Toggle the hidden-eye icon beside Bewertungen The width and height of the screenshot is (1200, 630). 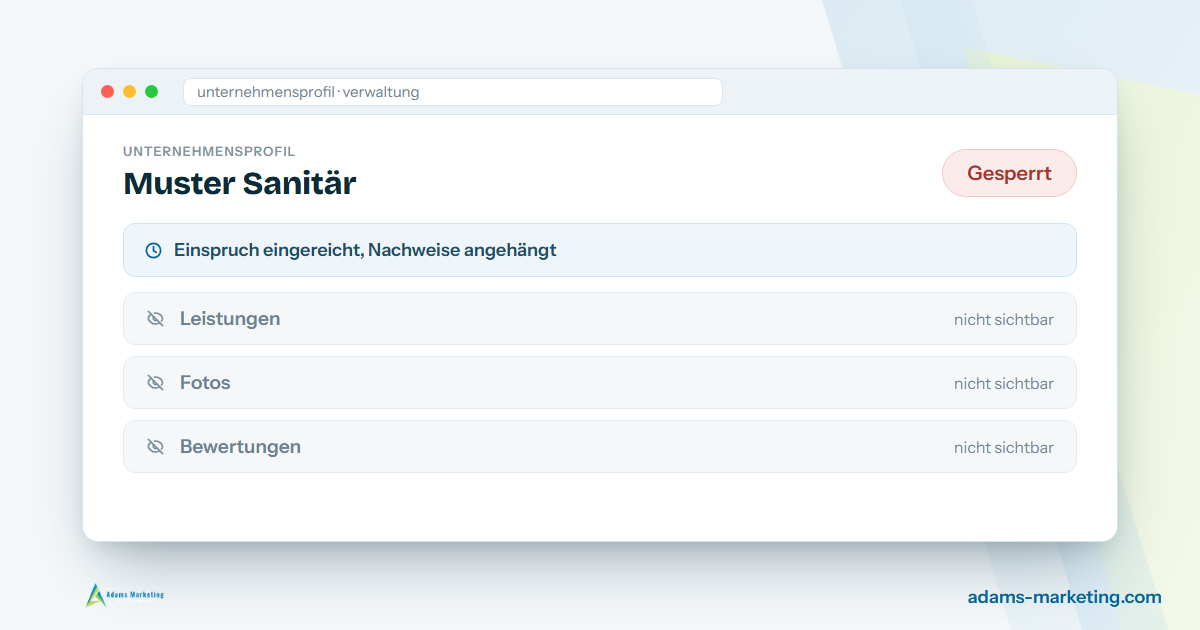(155, 447)
